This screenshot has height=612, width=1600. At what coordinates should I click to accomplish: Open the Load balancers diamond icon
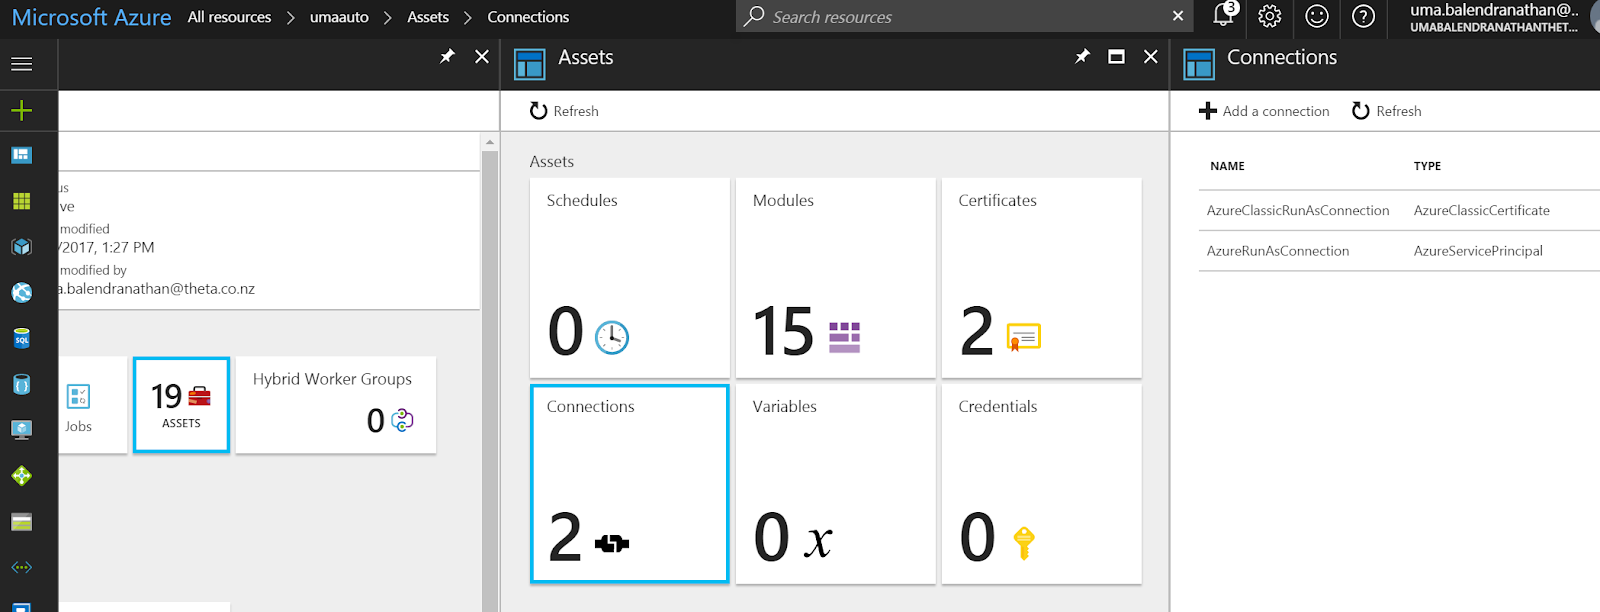coord(21,476)
